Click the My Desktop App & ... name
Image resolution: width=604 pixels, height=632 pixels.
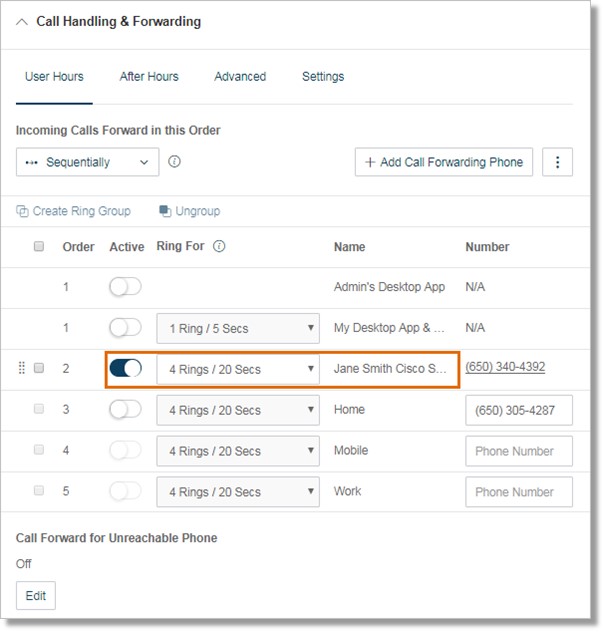tap(389, 328)
